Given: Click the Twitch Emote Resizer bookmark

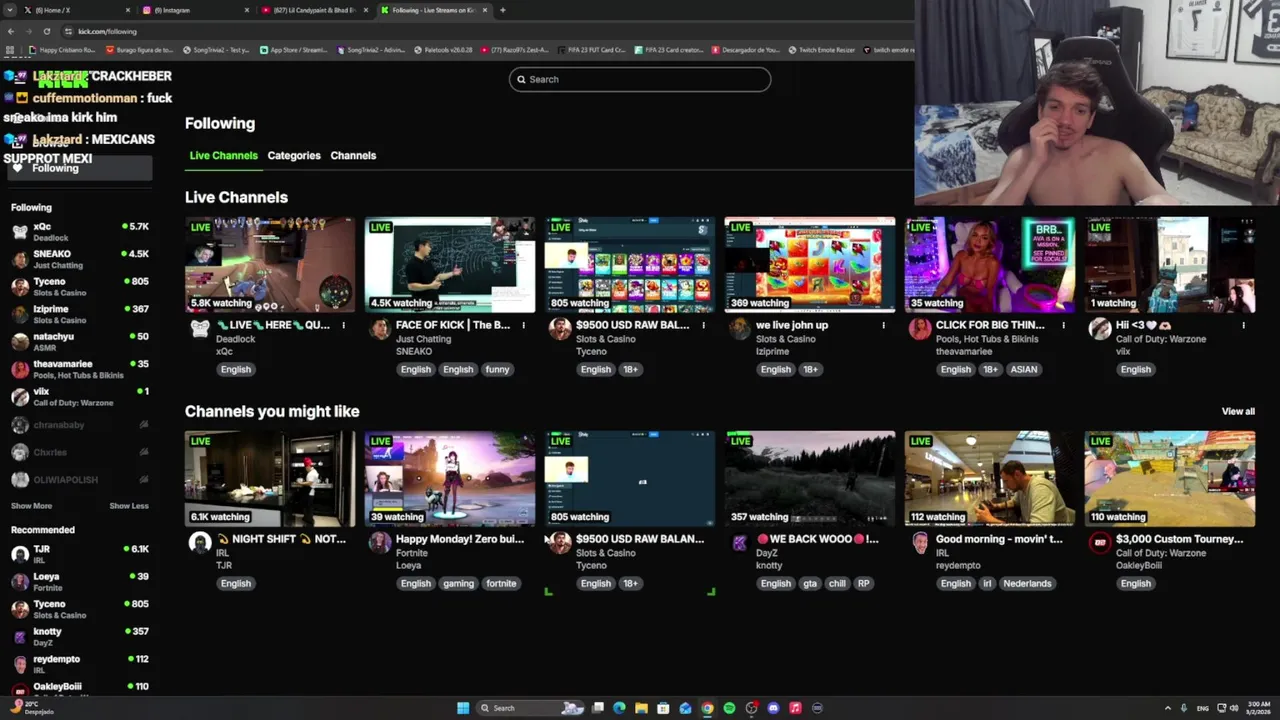Looking at the screenshot, I should [822, 50].
